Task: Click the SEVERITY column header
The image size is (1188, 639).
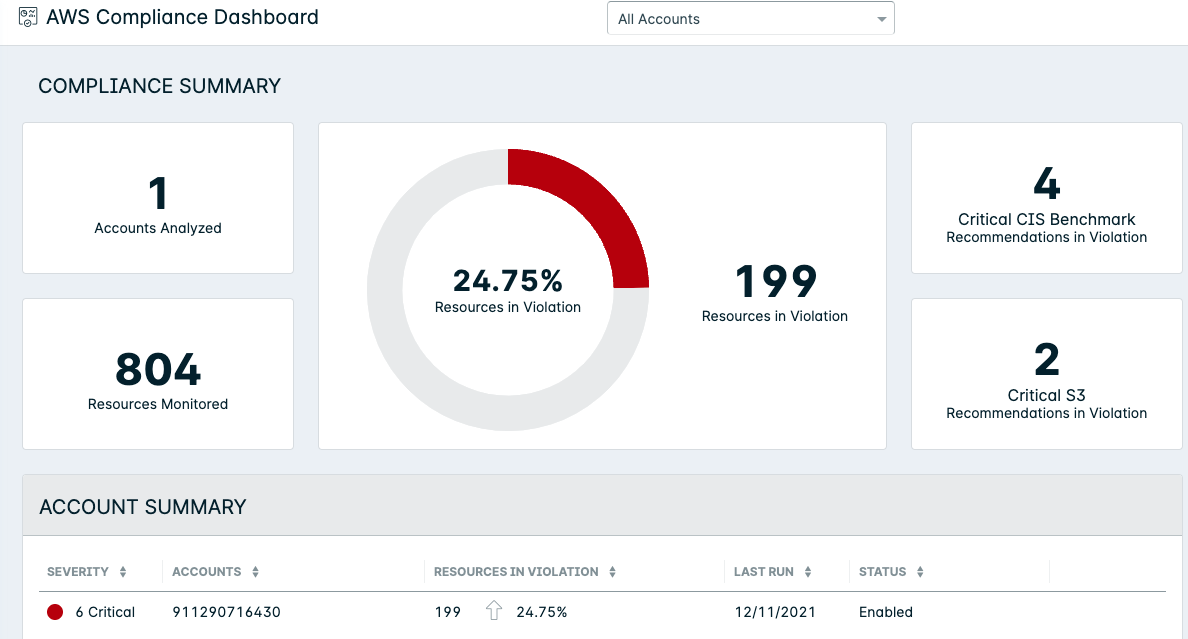Action: [x=77, y=572]
